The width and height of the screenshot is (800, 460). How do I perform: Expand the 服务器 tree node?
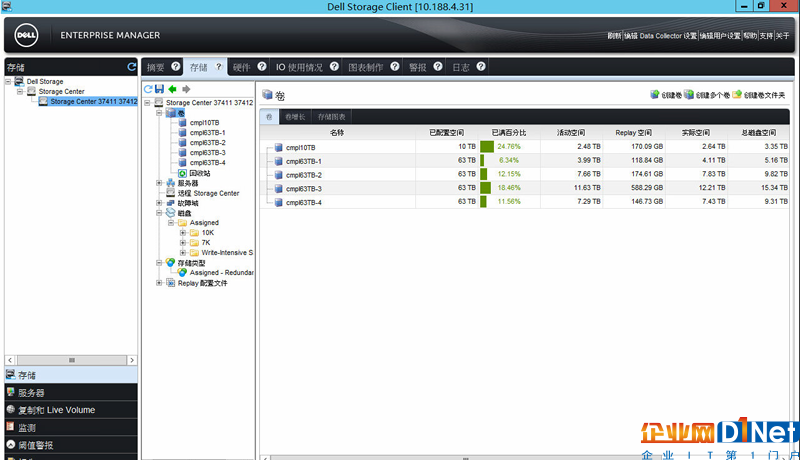coord(159,183)
